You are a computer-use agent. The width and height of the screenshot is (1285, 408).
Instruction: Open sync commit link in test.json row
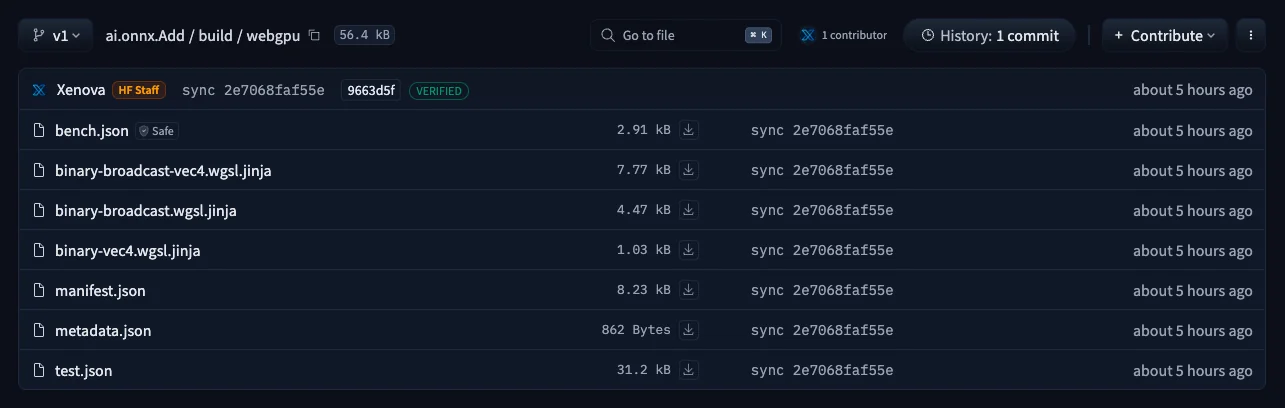[x=822, y=371]
